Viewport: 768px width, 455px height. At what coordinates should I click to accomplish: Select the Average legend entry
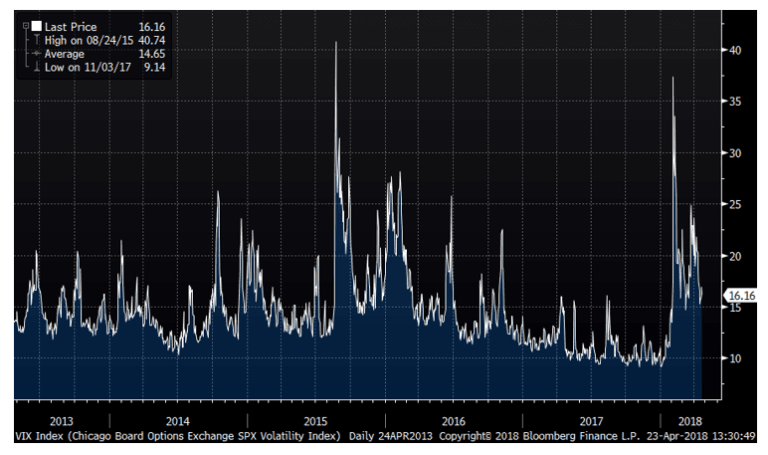tap(64, 53)
